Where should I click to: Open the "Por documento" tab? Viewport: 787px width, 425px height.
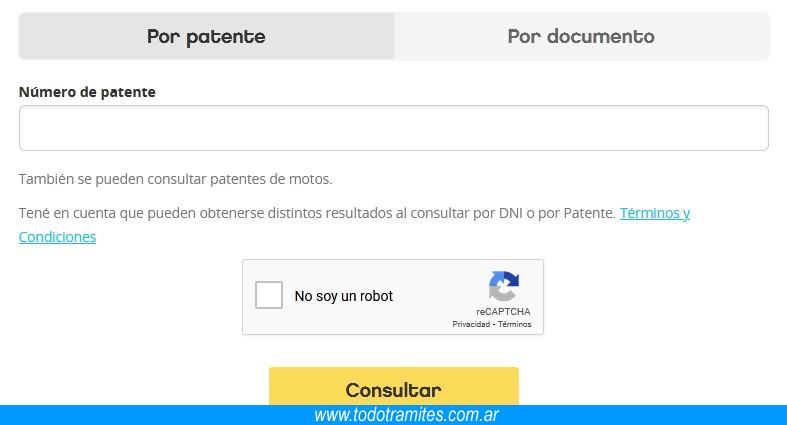(x=581, y=37)
